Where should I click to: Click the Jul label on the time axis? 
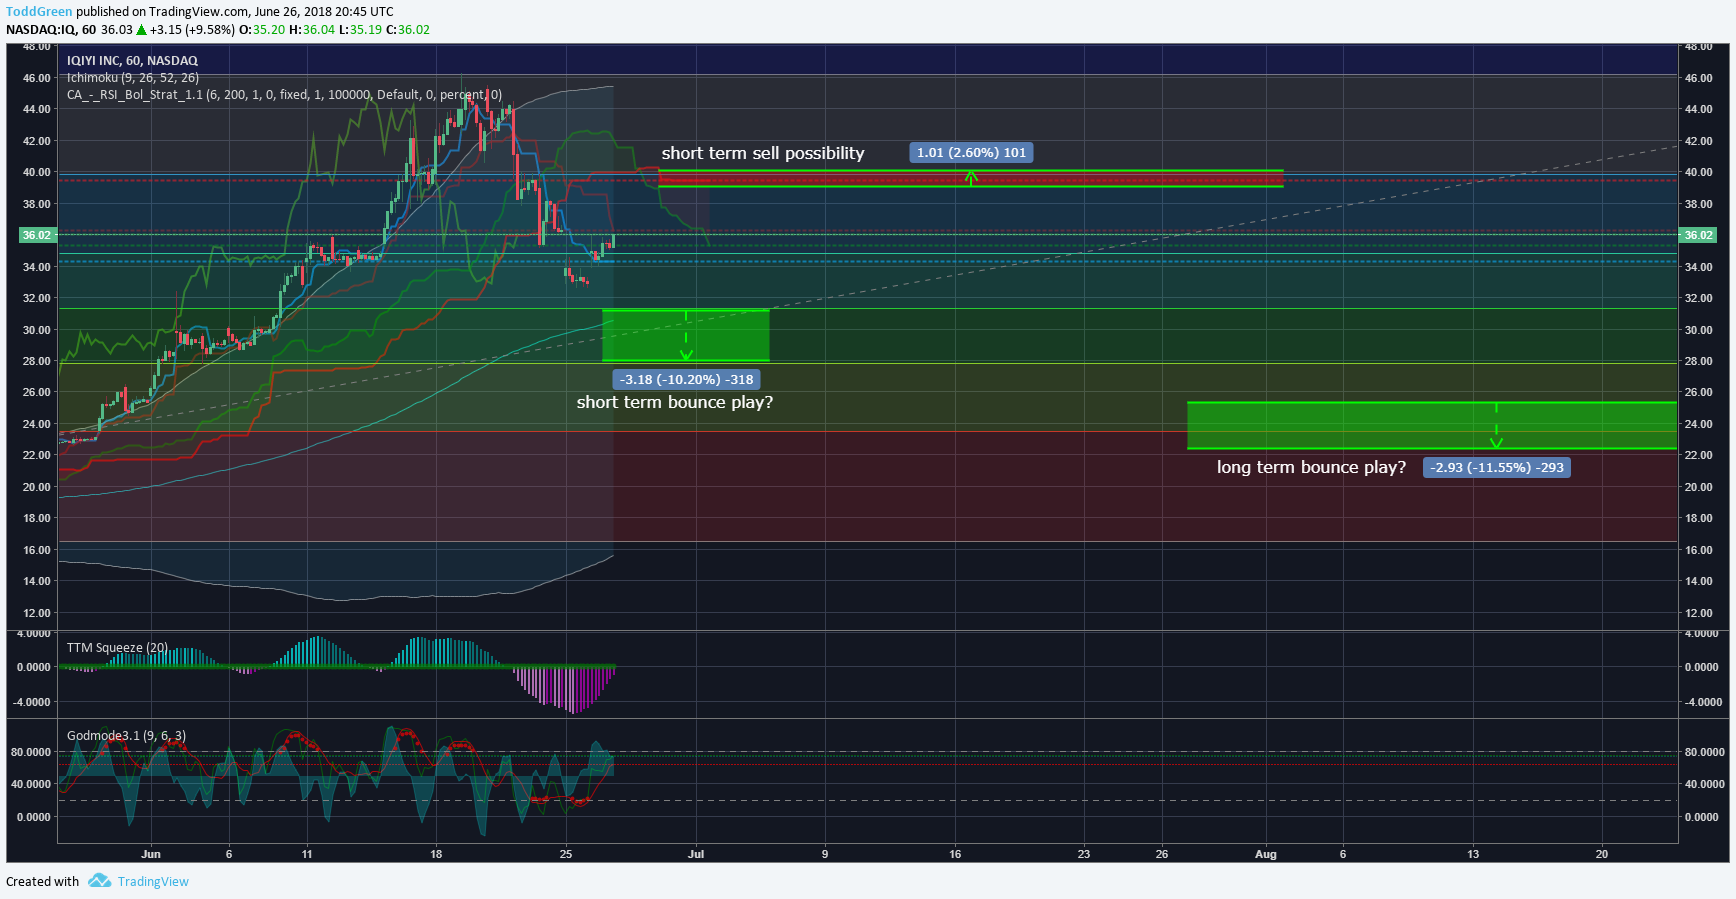pyautogui.click(x=696, y=854)
